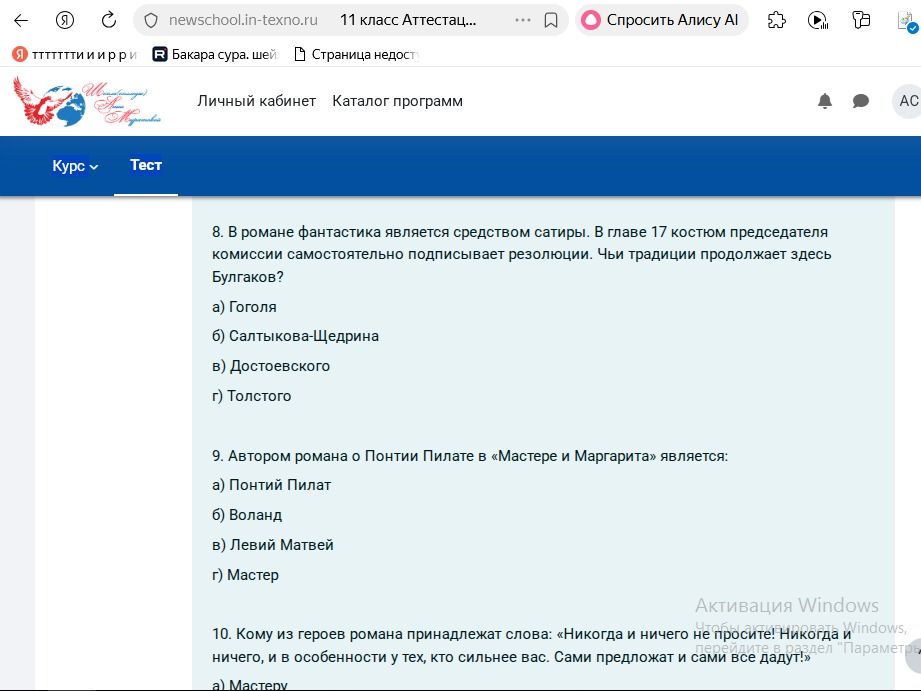Click Спросить Алису AI button
The image size is (921, 691).
(x=661, y=20)
